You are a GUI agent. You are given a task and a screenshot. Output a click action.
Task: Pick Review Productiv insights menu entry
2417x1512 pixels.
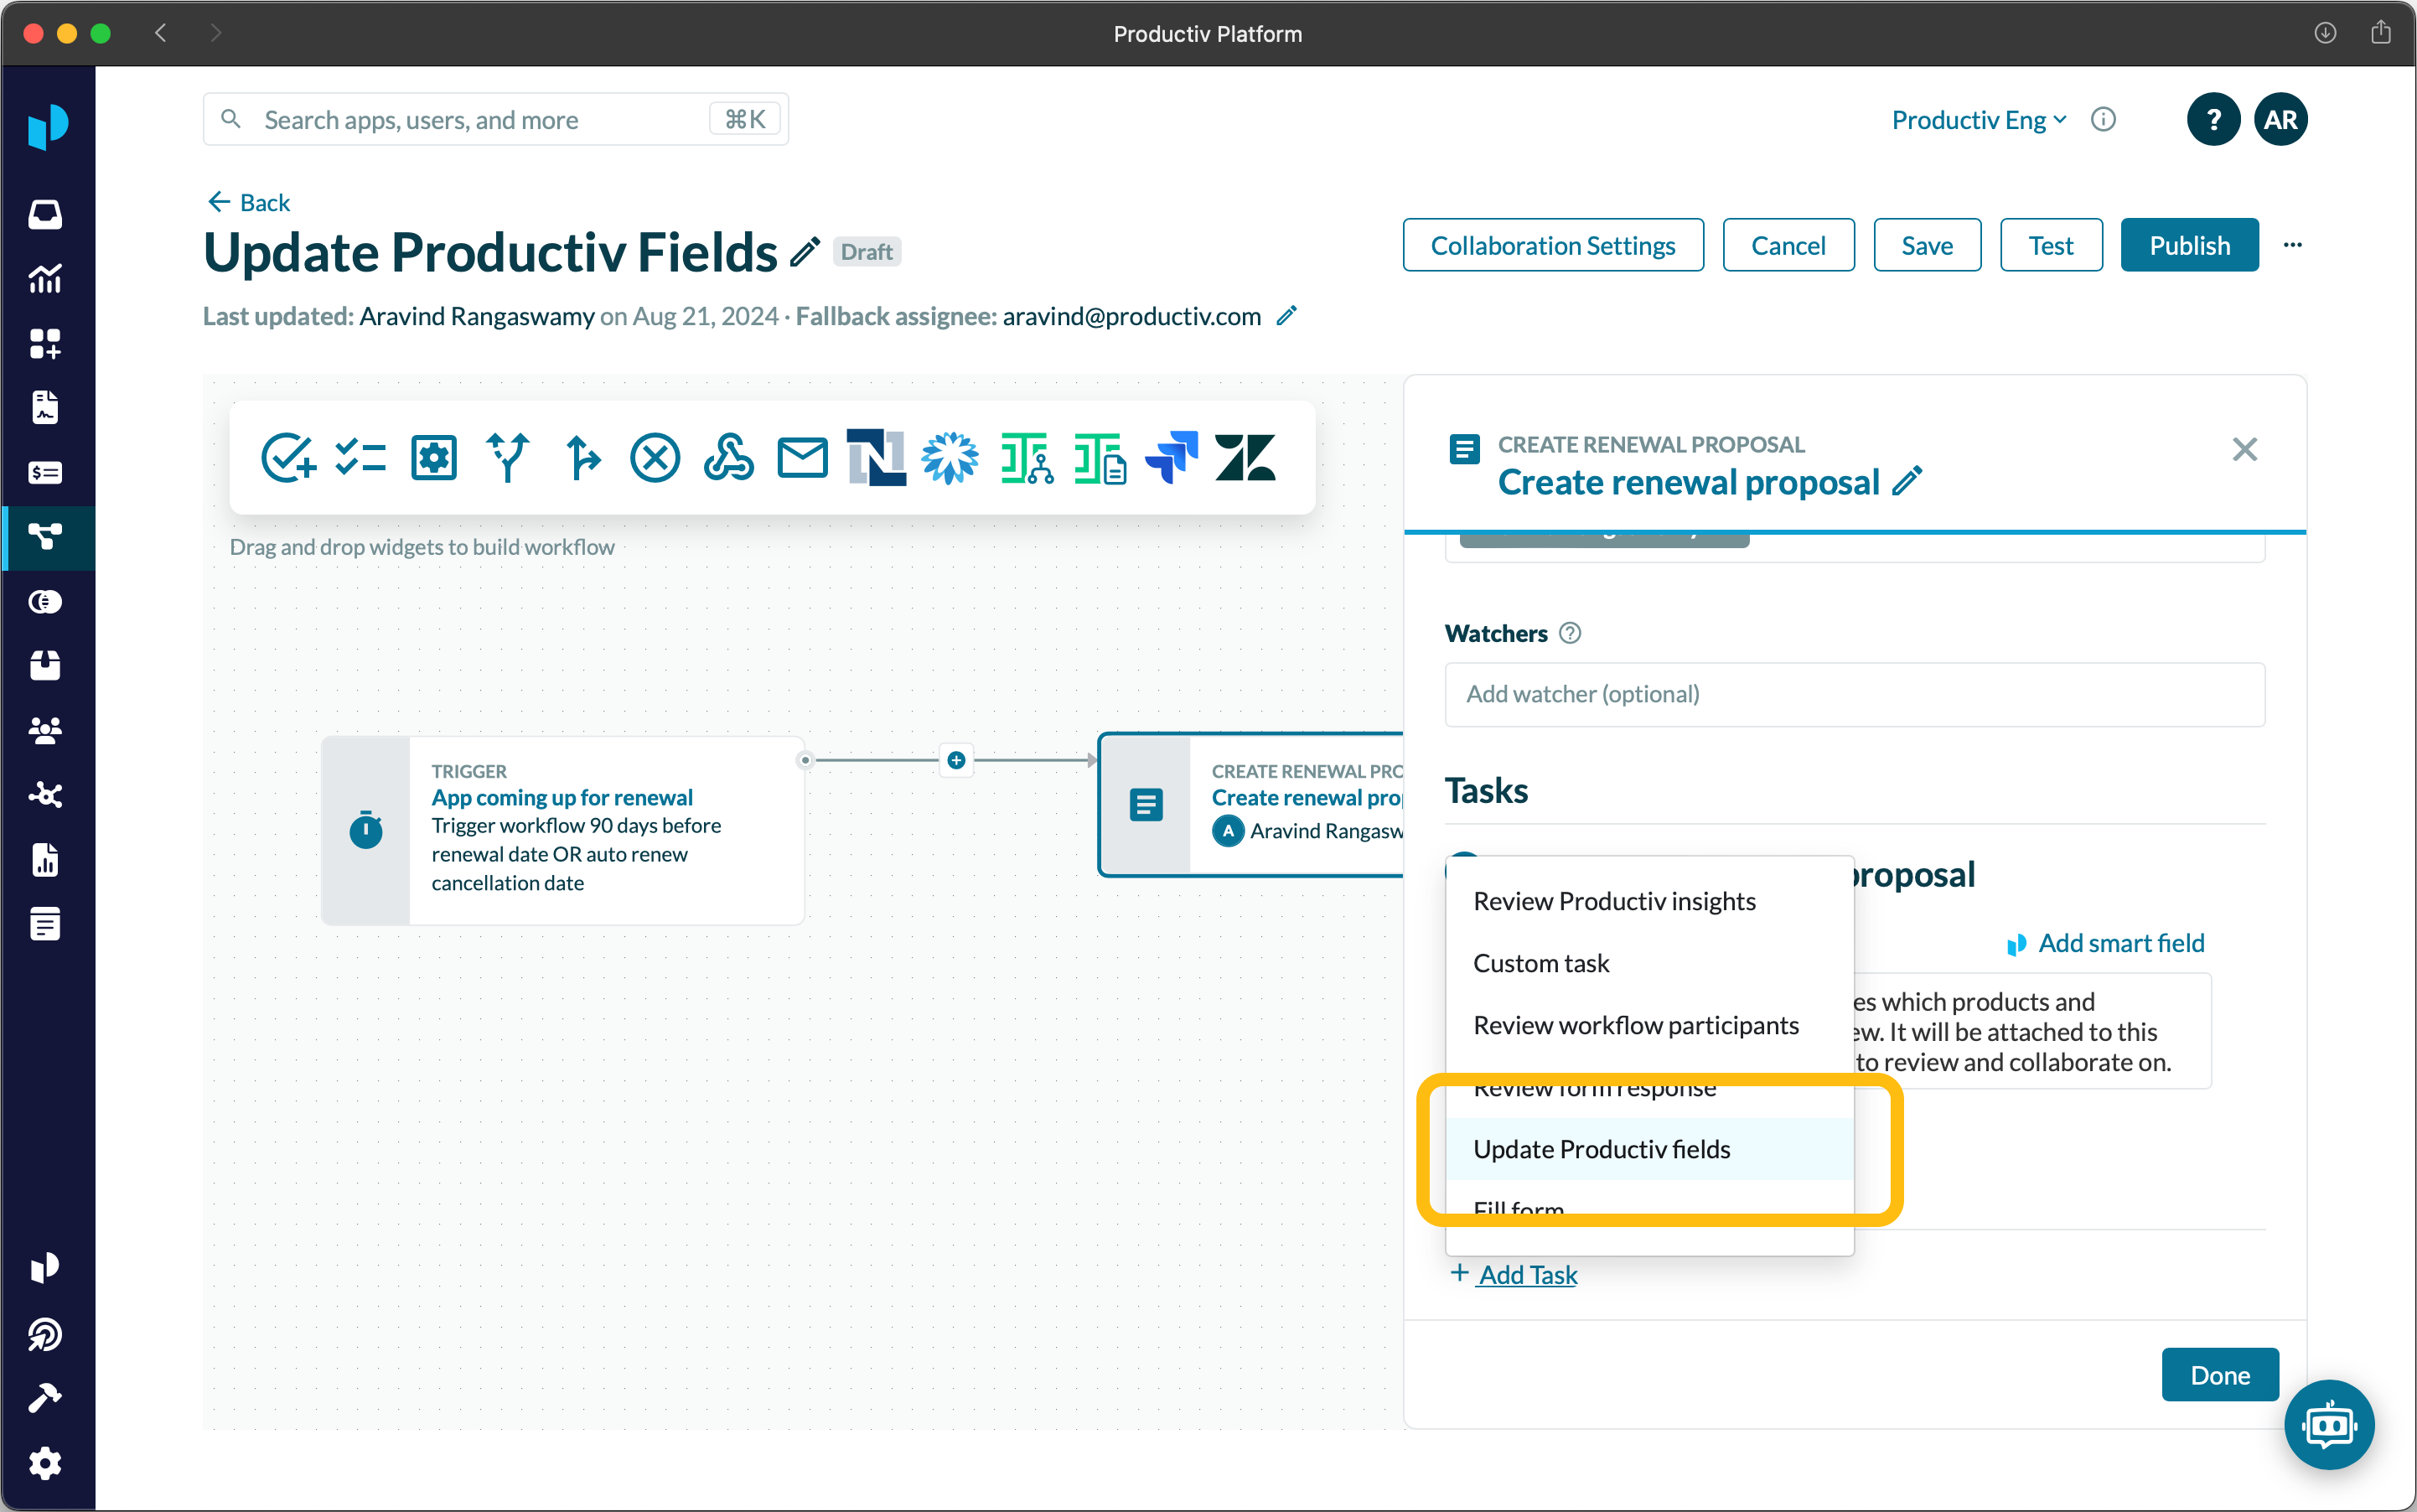click(1614, 901)
